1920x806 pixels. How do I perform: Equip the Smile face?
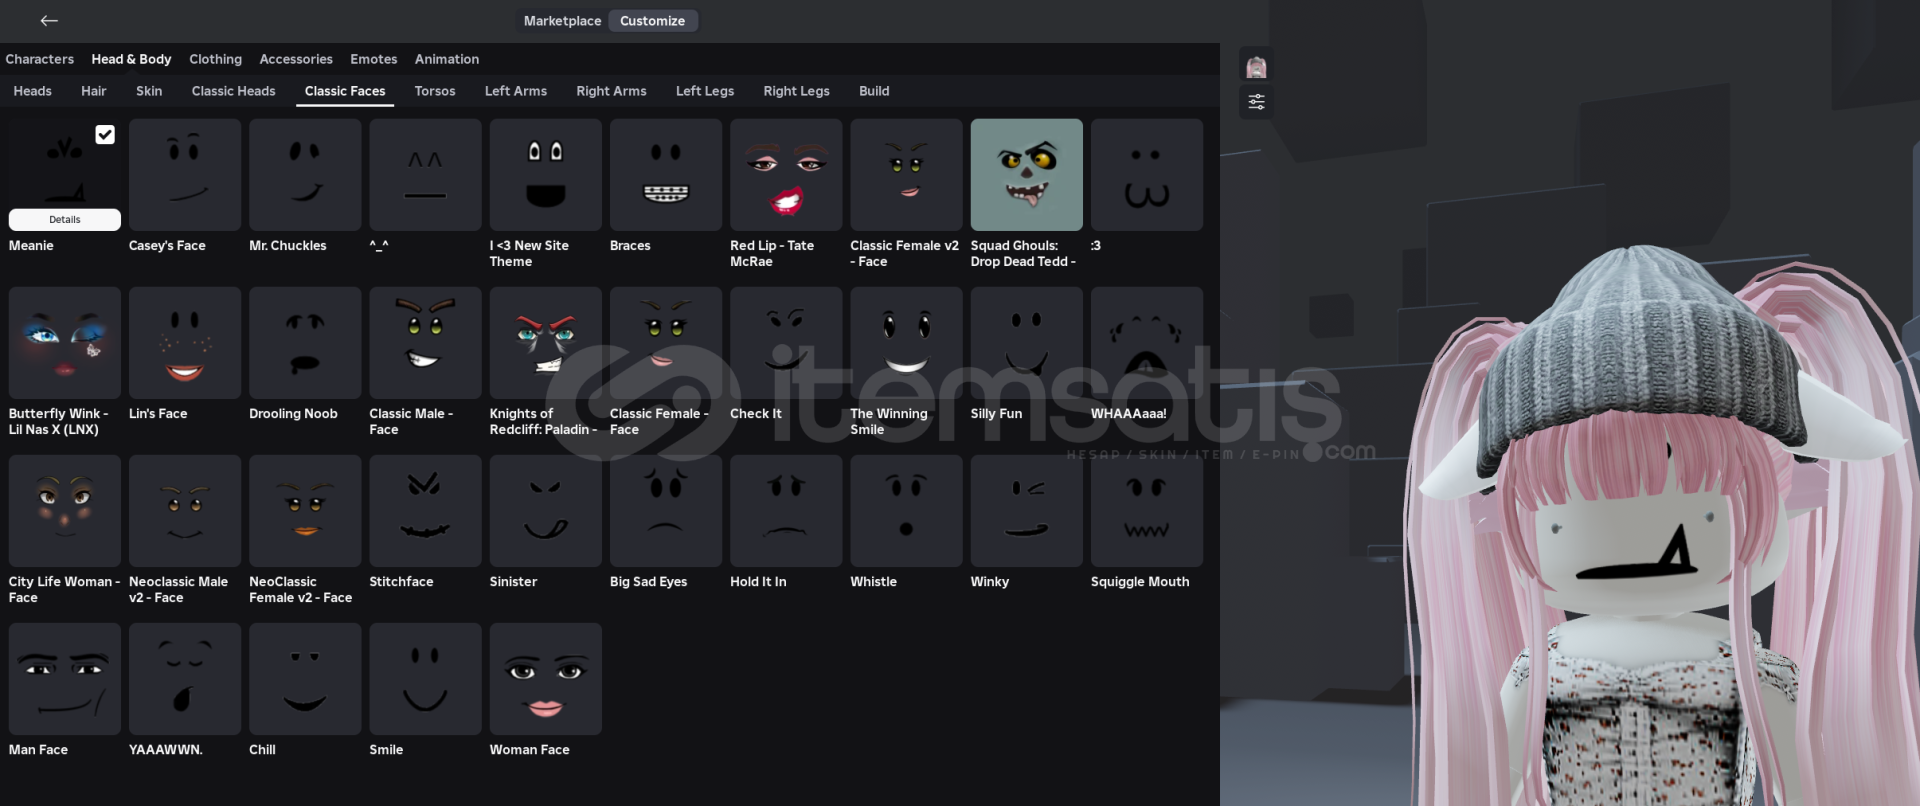click(x=425, y=679)
